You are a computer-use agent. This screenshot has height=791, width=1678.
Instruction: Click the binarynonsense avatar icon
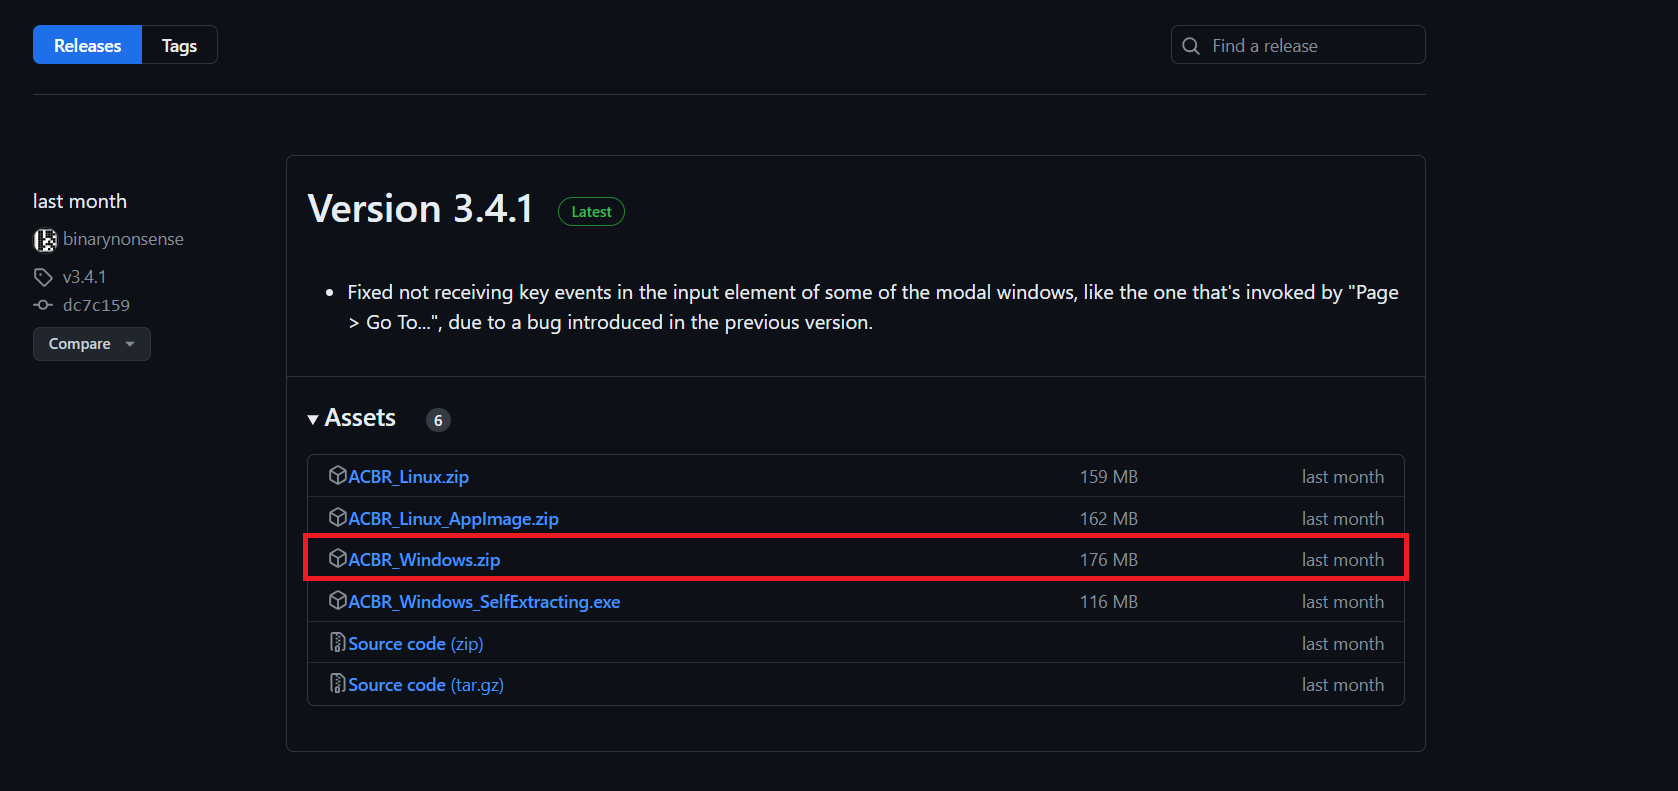coord(45,240)
